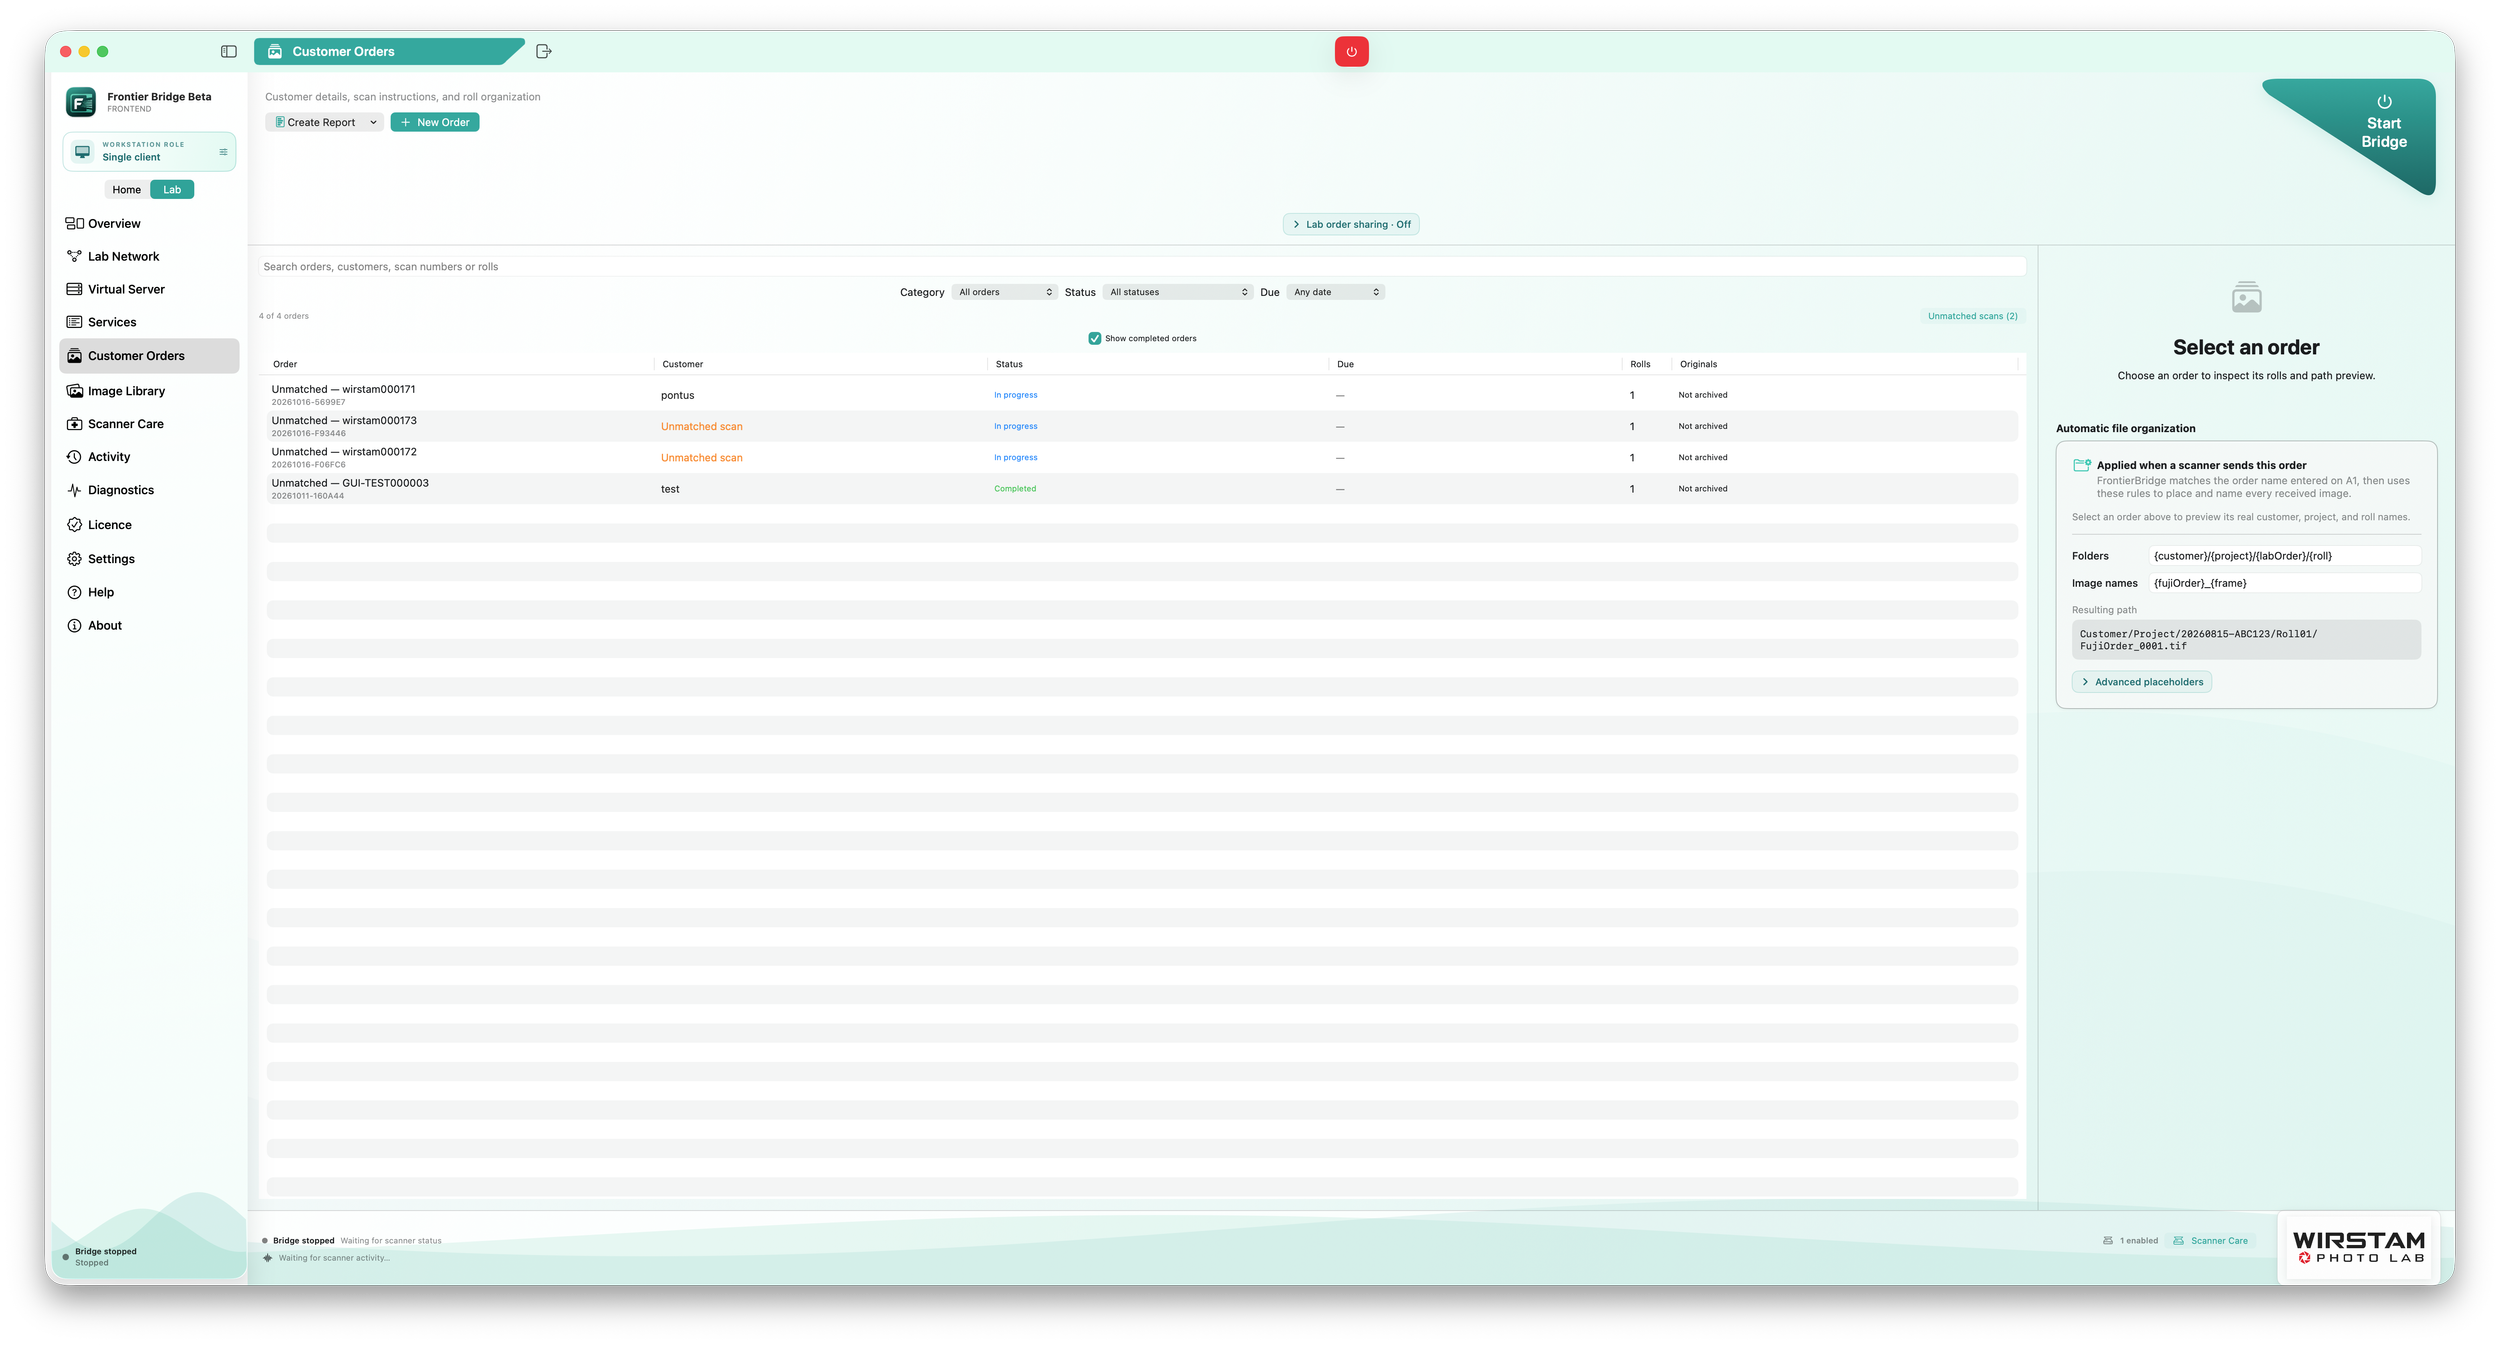
Task: Edit the Folders path template field
Action: pos(2285,556)
